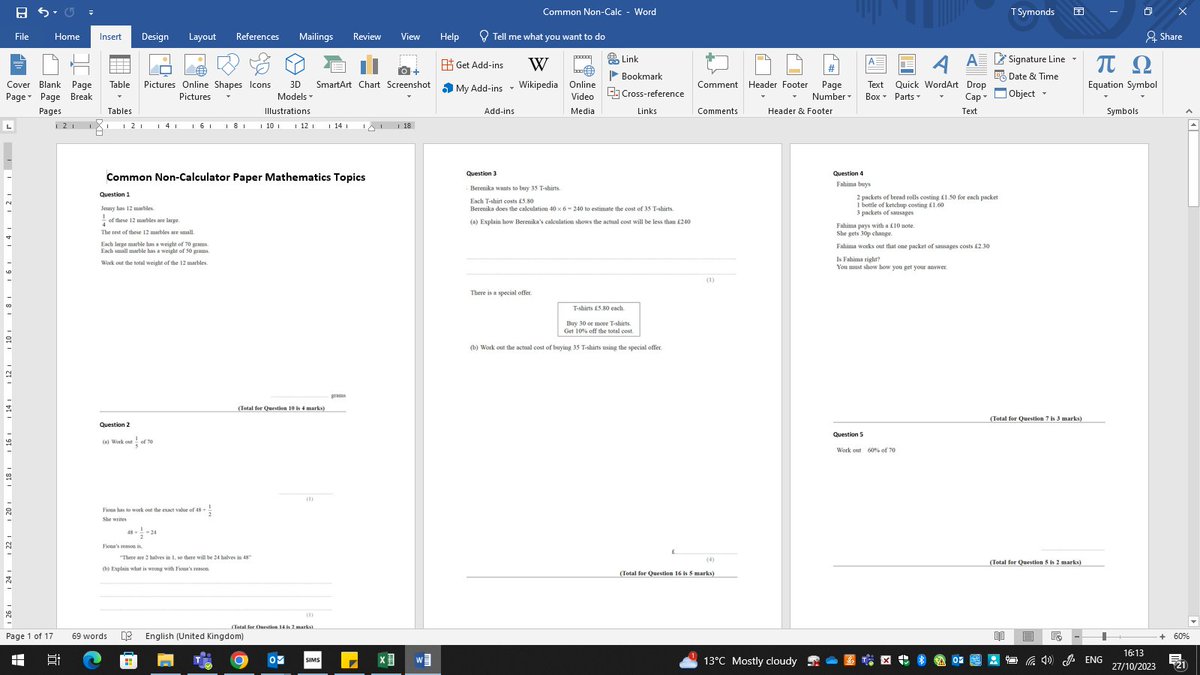Switch to Print Layout view

click(x=1028, y=636)
